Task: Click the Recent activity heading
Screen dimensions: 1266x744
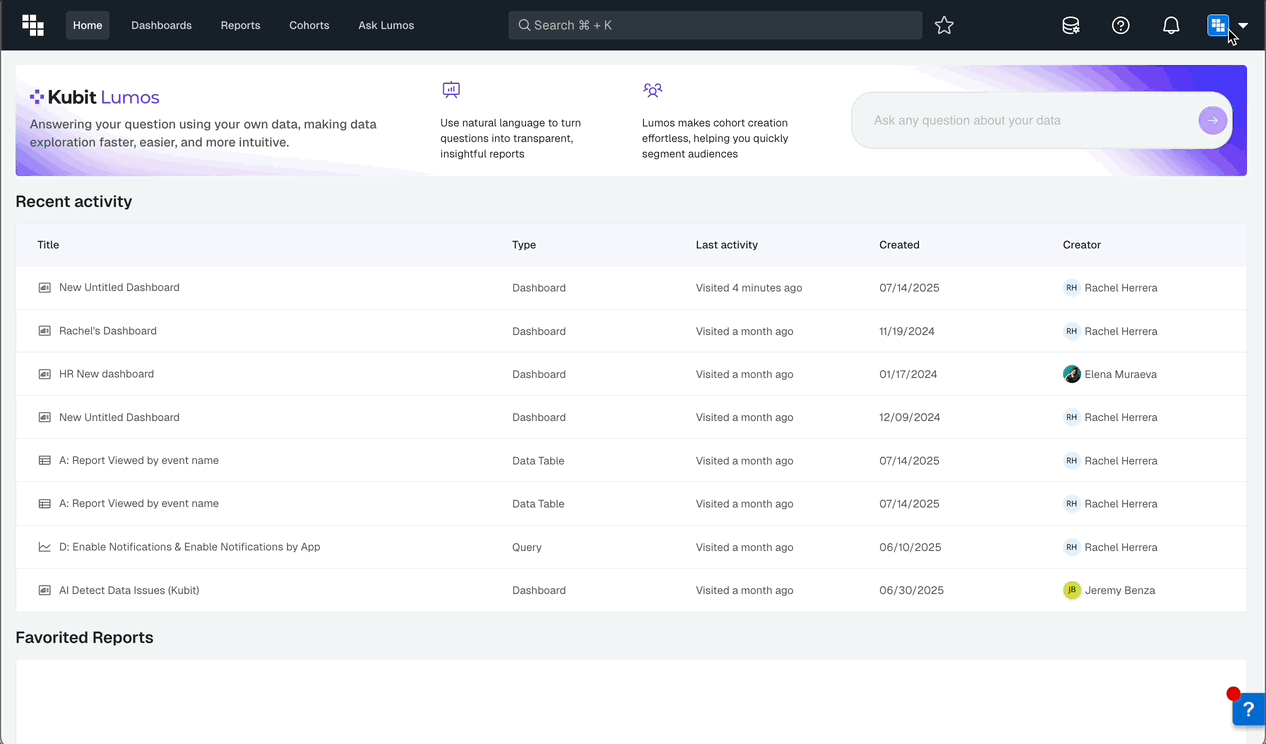Action: 74,201
